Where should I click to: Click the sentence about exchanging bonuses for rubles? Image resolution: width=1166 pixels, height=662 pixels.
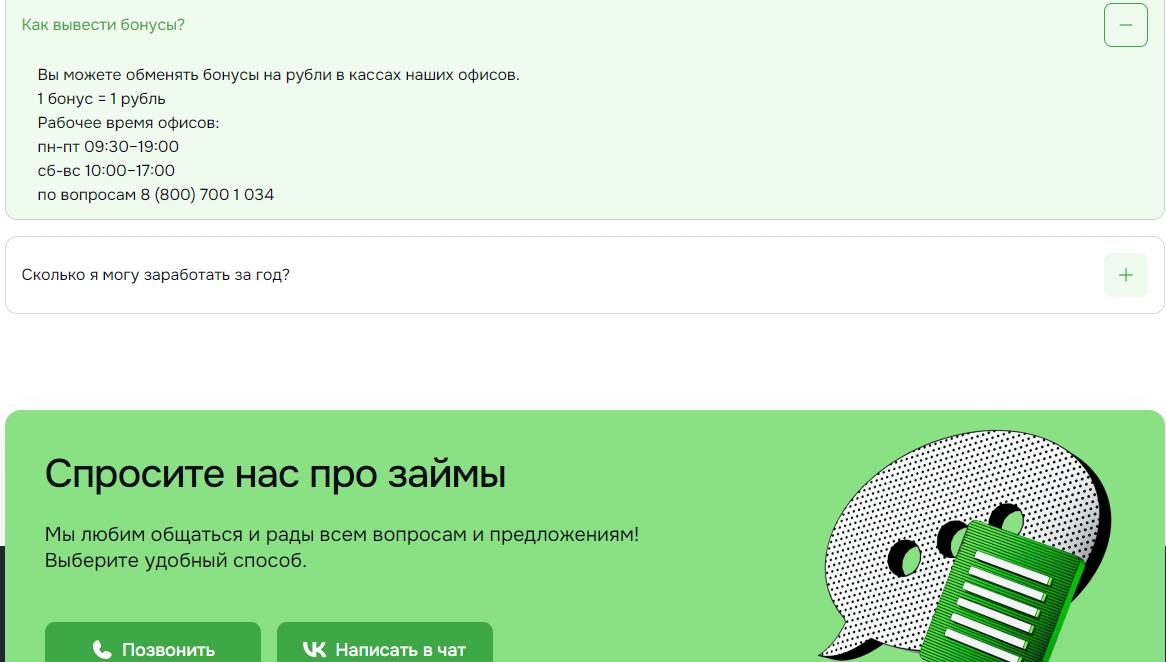(278, 75)
